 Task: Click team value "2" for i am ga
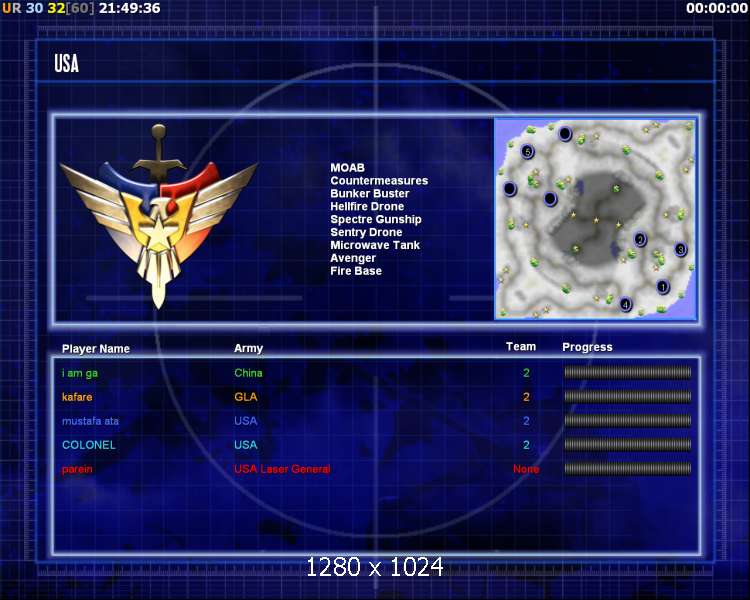pyautogui.click(x=526, y=373)
